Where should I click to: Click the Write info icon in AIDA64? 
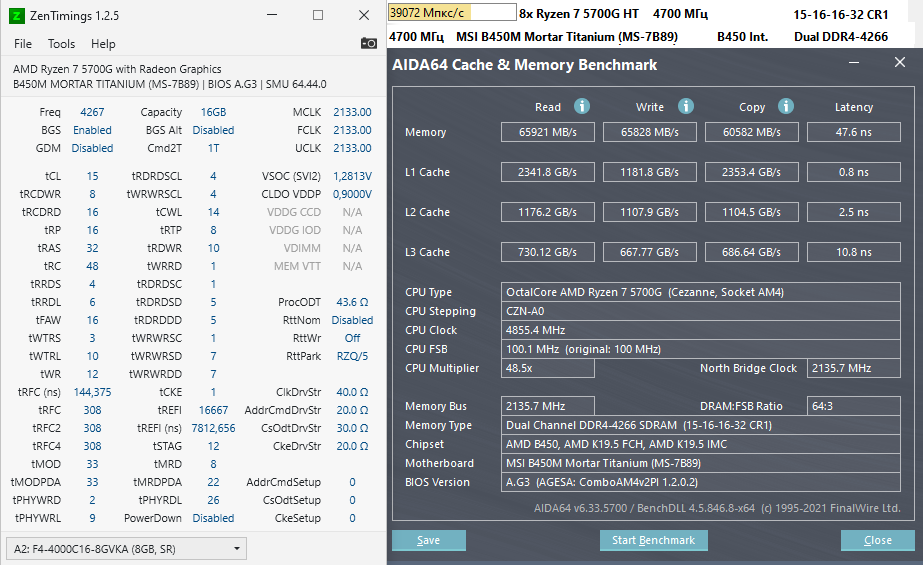[686, 106]
